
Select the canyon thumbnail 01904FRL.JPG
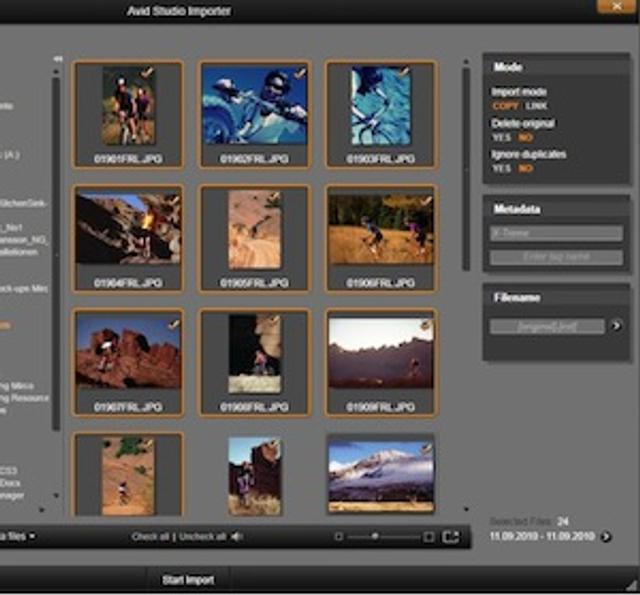(x=128, y=239)
